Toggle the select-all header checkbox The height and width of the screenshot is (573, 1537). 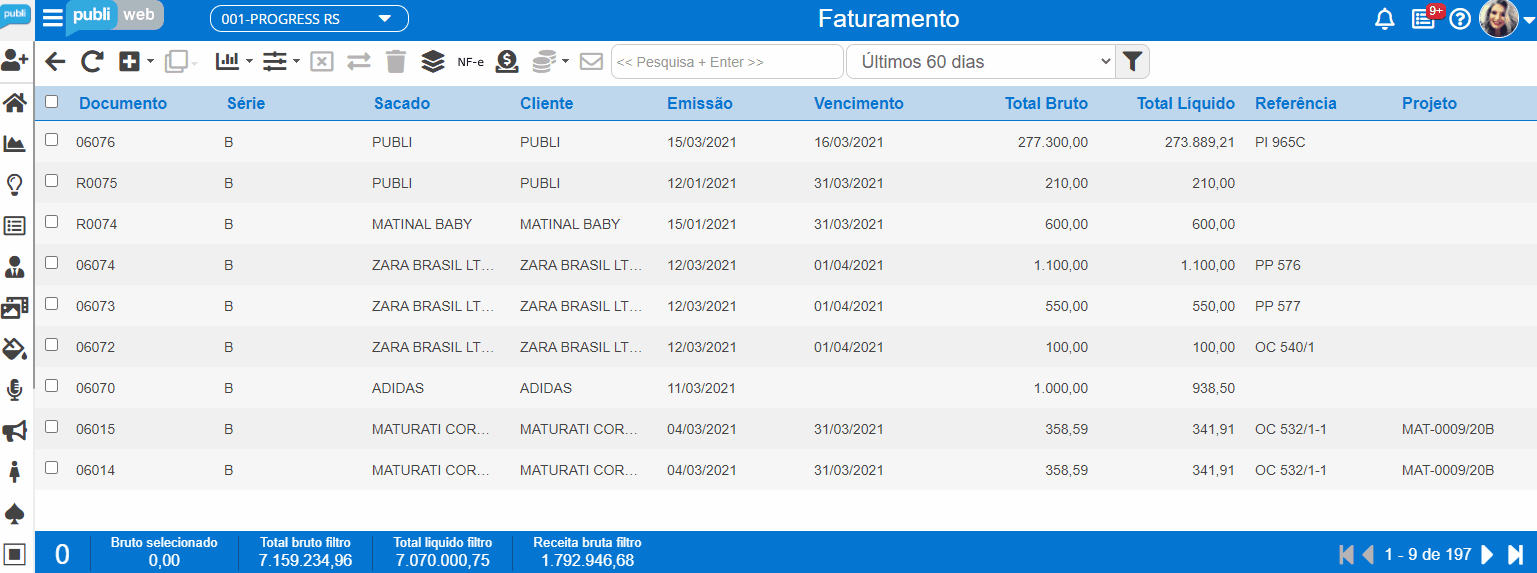point(52,101)
